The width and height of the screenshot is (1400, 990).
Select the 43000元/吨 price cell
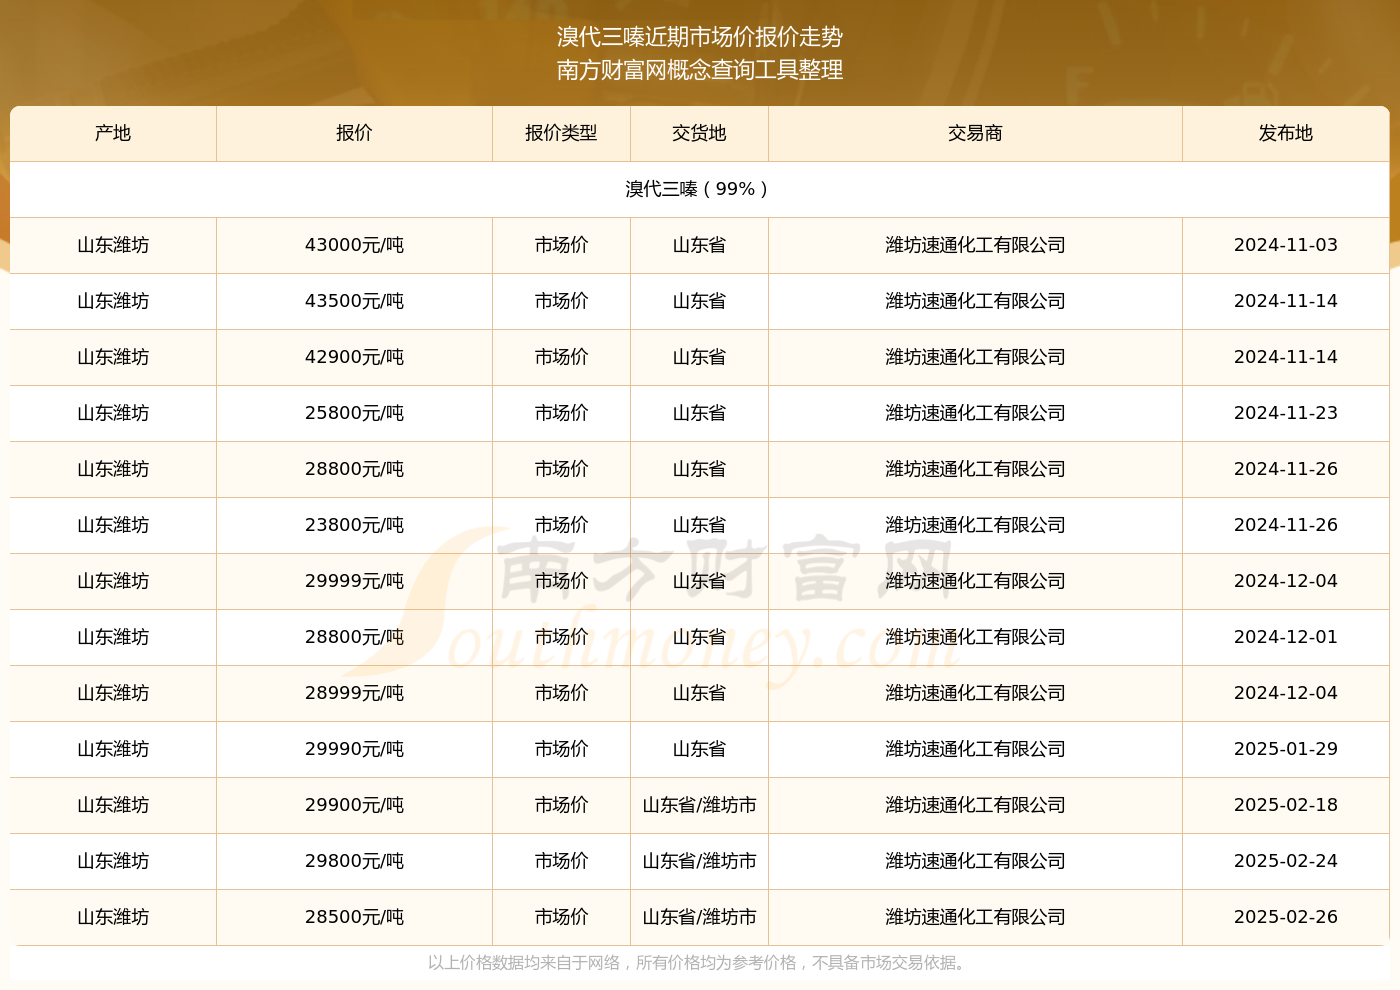click(354, 245)
